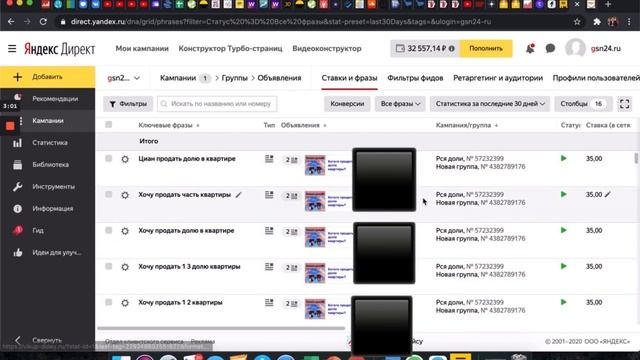Viewport: 640px width, 360px height.
Task: Go to Группы breadcrumb
Action: [235, 78]
